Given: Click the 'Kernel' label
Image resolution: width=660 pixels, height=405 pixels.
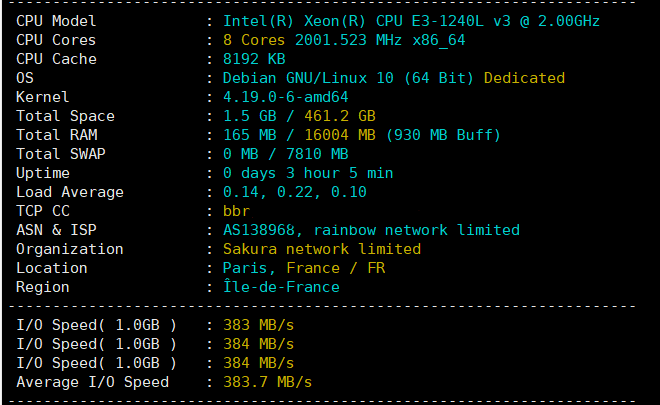Looking at the screenshot, I should [43, 97].
